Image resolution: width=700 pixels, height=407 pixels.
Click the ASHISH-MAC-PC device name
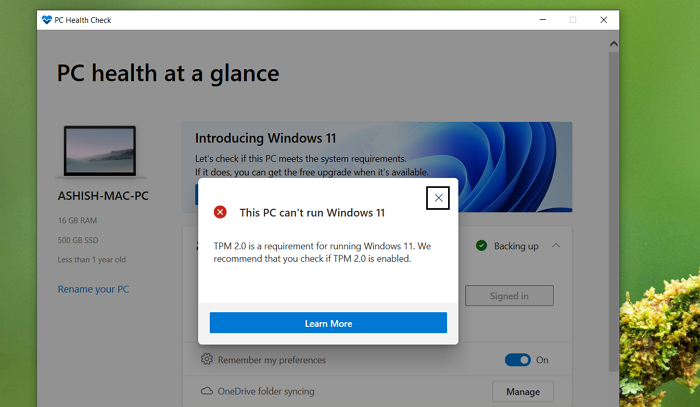coord(103,196)
